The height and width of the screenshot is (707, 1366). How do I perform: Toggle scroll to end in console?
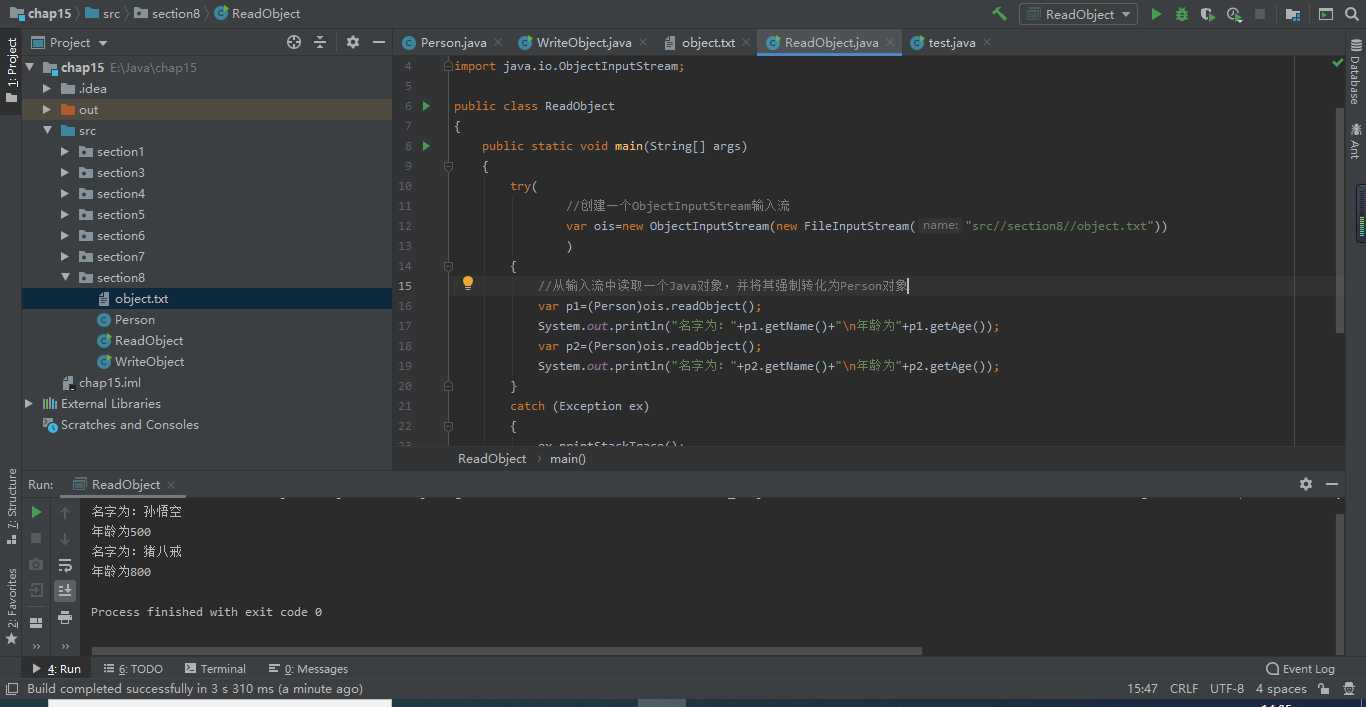point(65,591)
